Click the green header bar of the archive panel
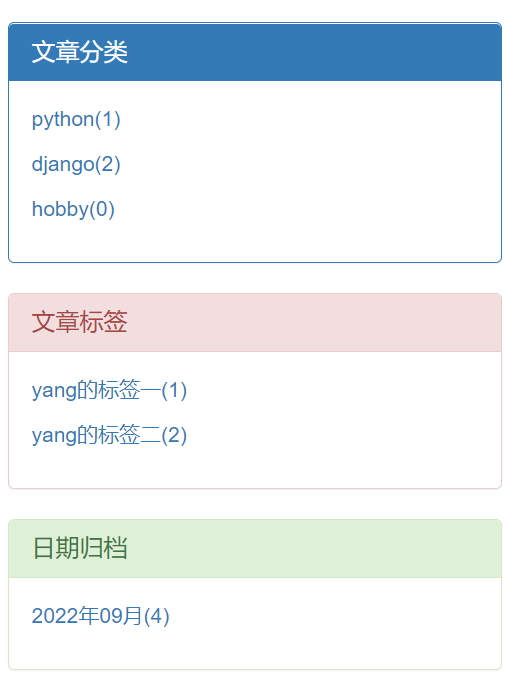Screen dimensions: 522x688 tap(255, 548)
